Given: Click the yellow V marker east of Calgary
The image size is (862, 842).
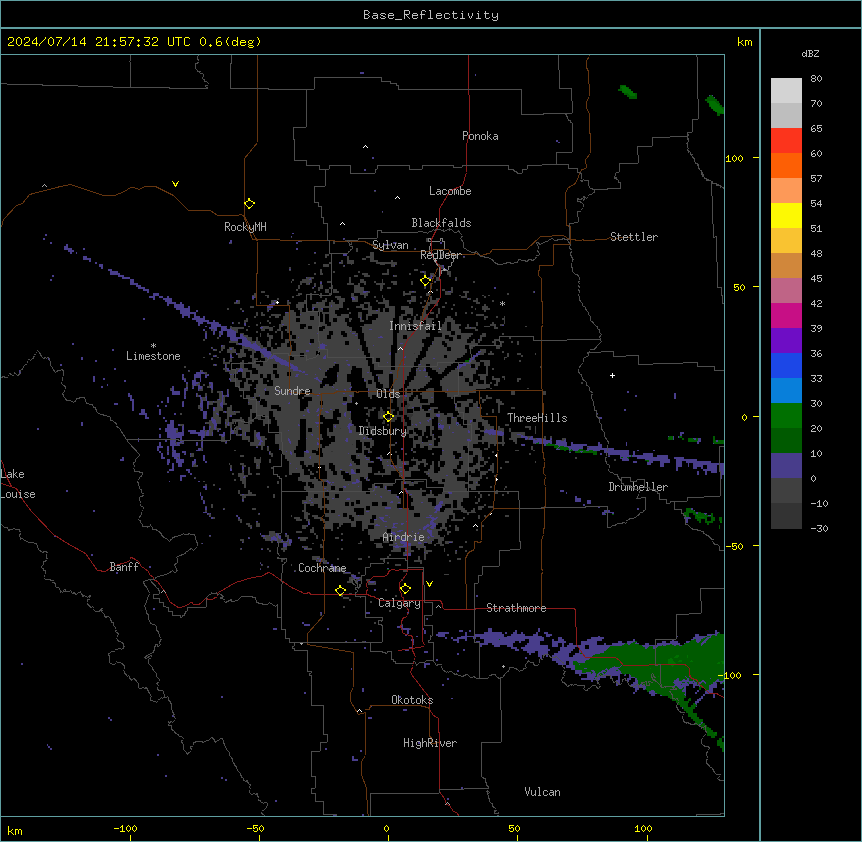Looking at the screenshot, I should 429,584.
